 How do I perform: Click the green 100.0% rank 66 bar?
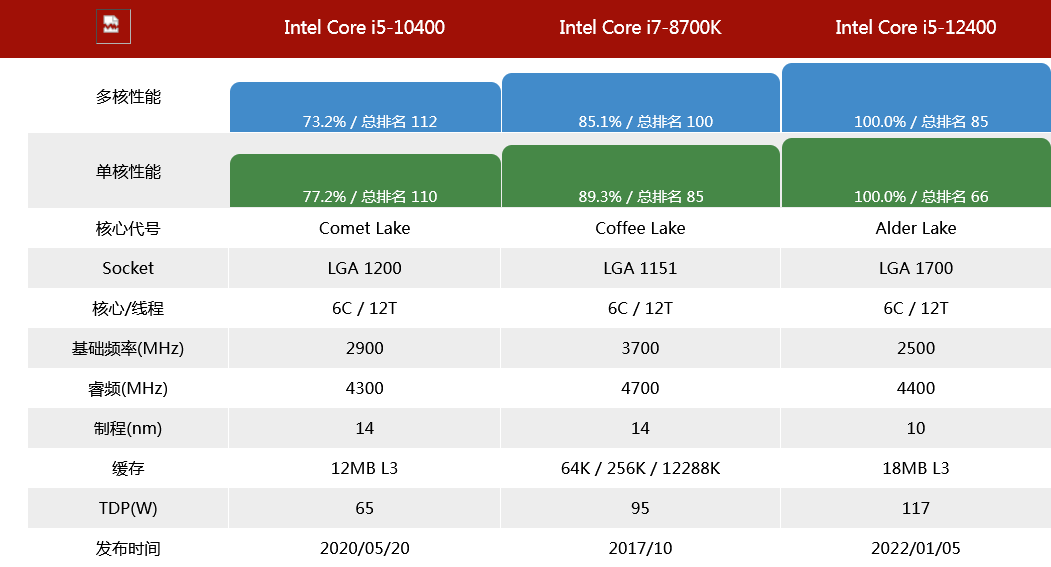(x=916, y=173)
